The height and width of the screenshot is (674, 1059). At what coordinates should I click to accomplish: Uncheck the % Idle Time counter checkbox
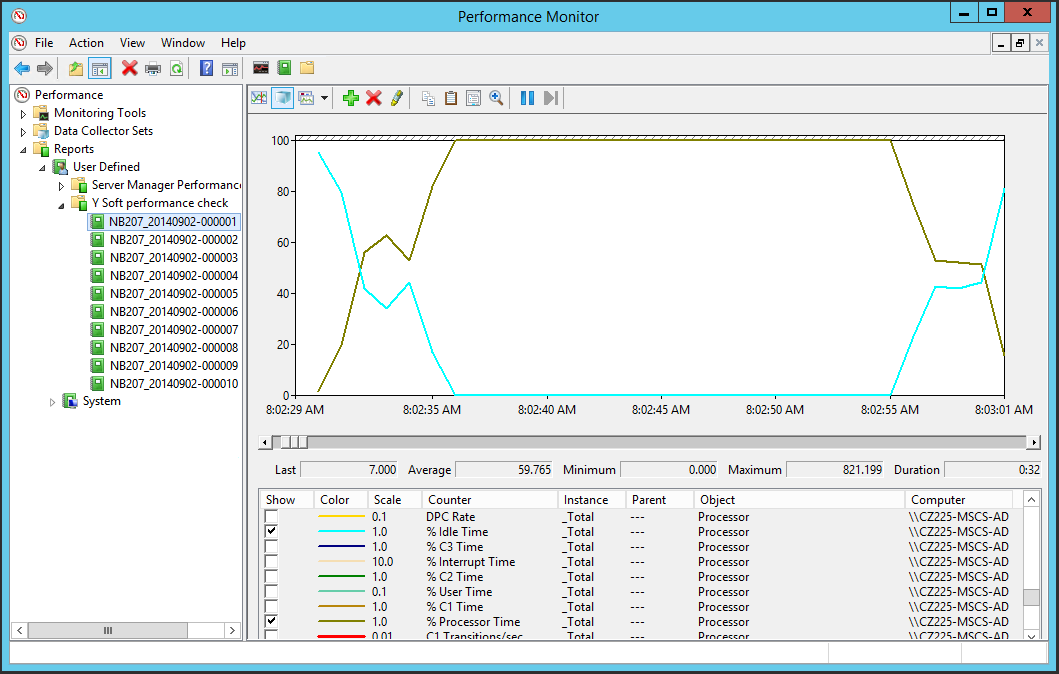(271, 532)
